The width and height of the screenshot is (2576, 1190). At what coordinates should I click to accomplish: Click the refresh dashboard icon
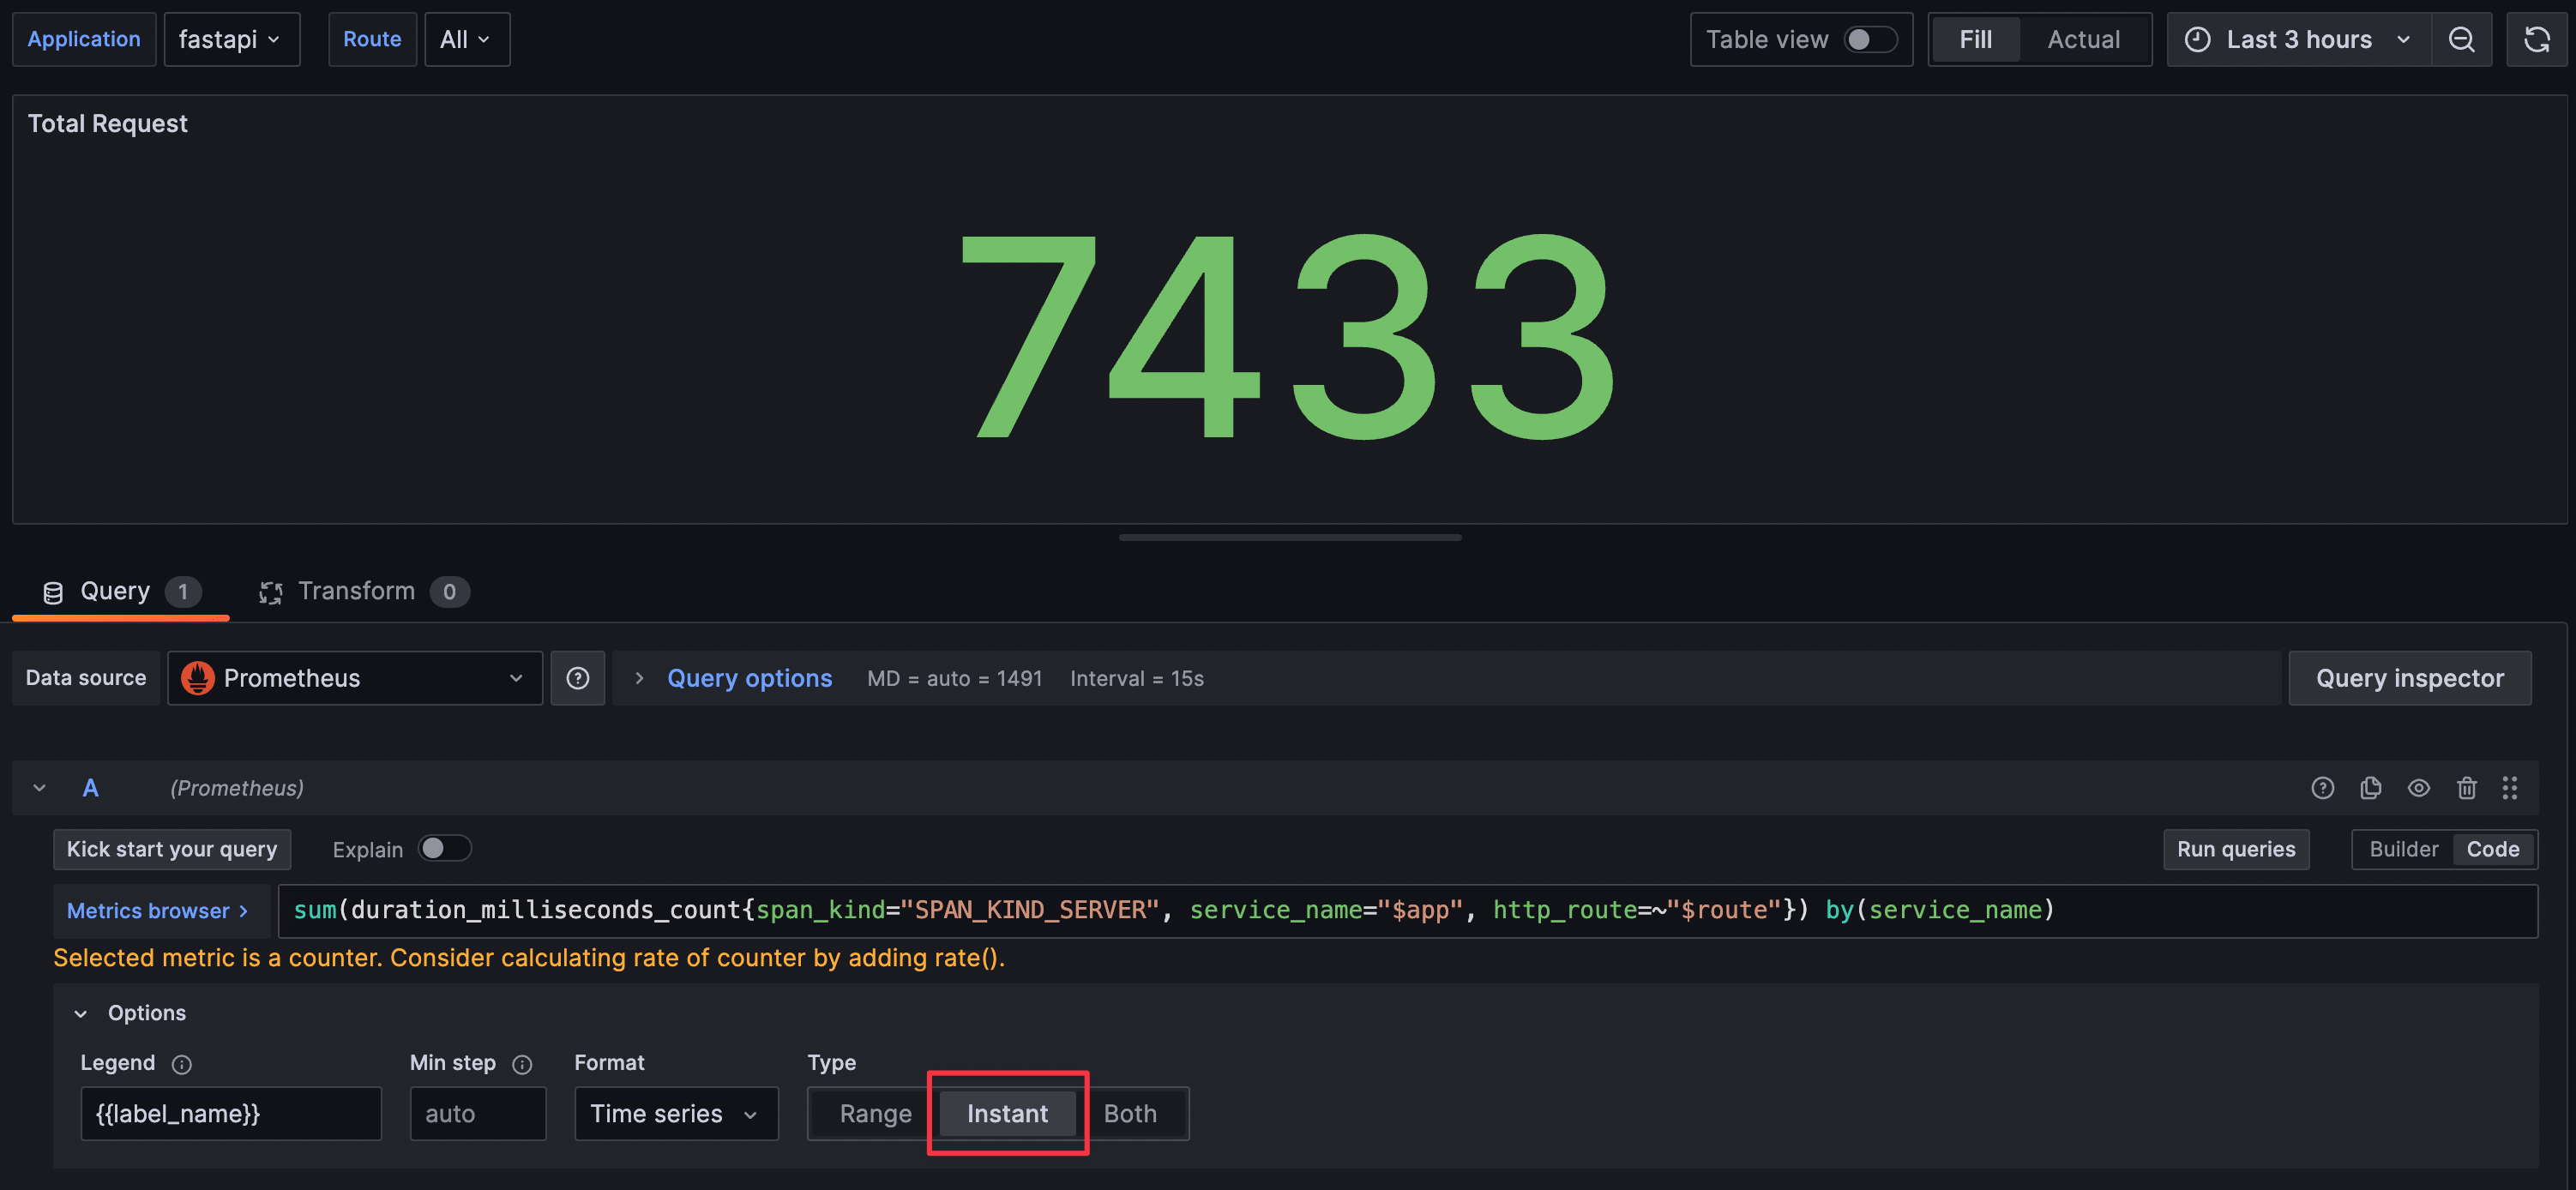2536,40
